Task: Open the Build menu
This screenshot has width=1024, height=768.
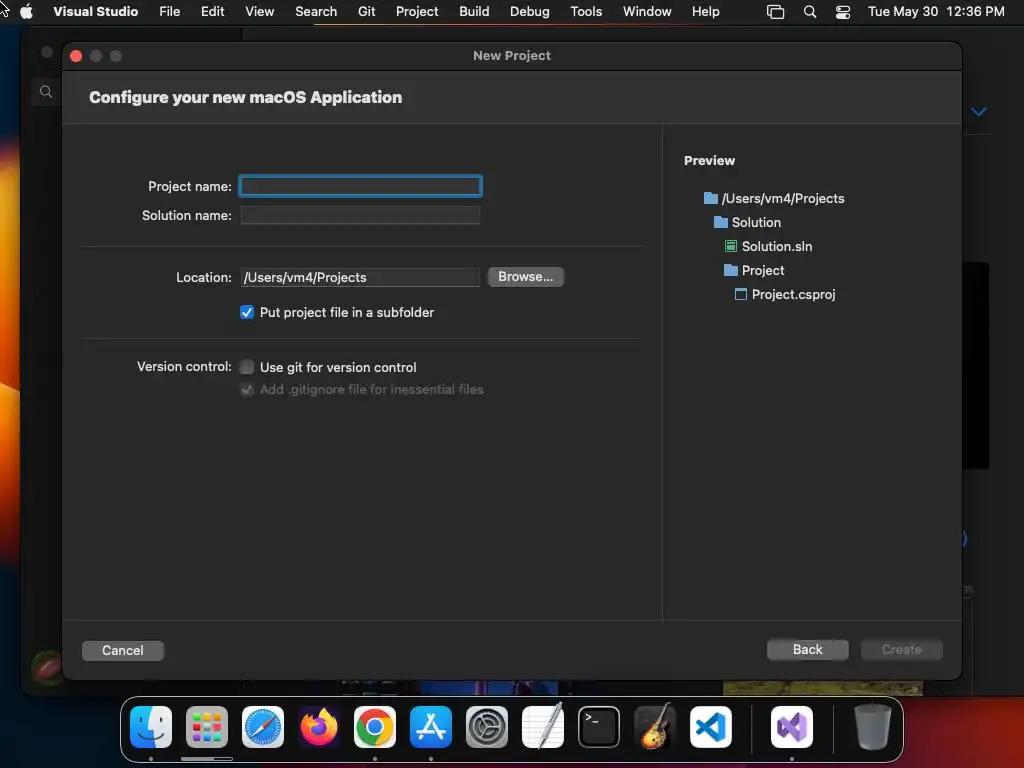Action: pos(474,12)
